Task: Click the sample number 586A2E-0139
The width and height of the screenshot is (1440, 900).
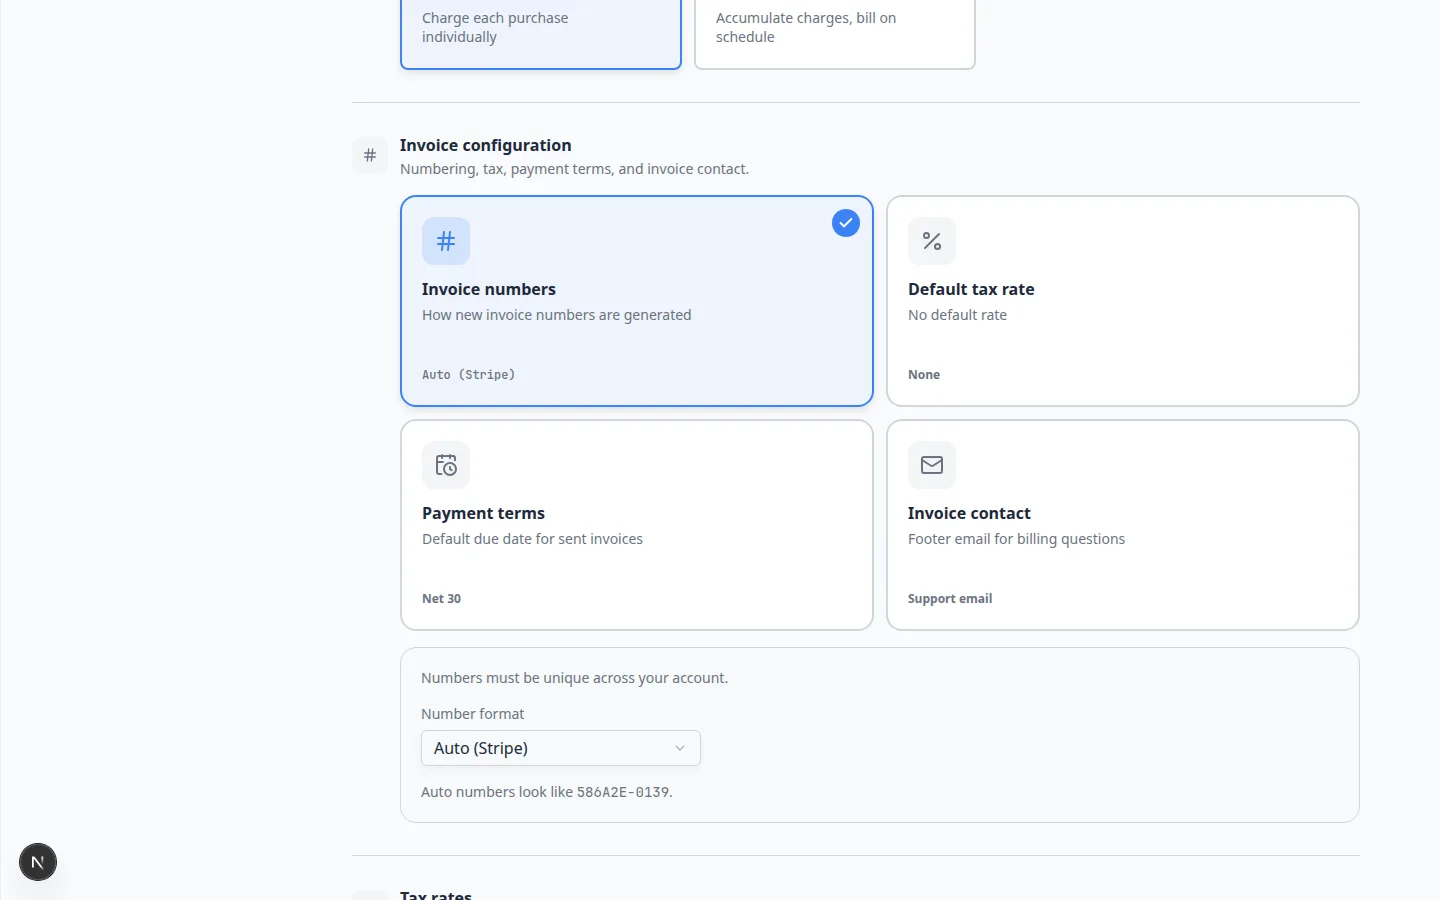Action: [x=623, y=792]
